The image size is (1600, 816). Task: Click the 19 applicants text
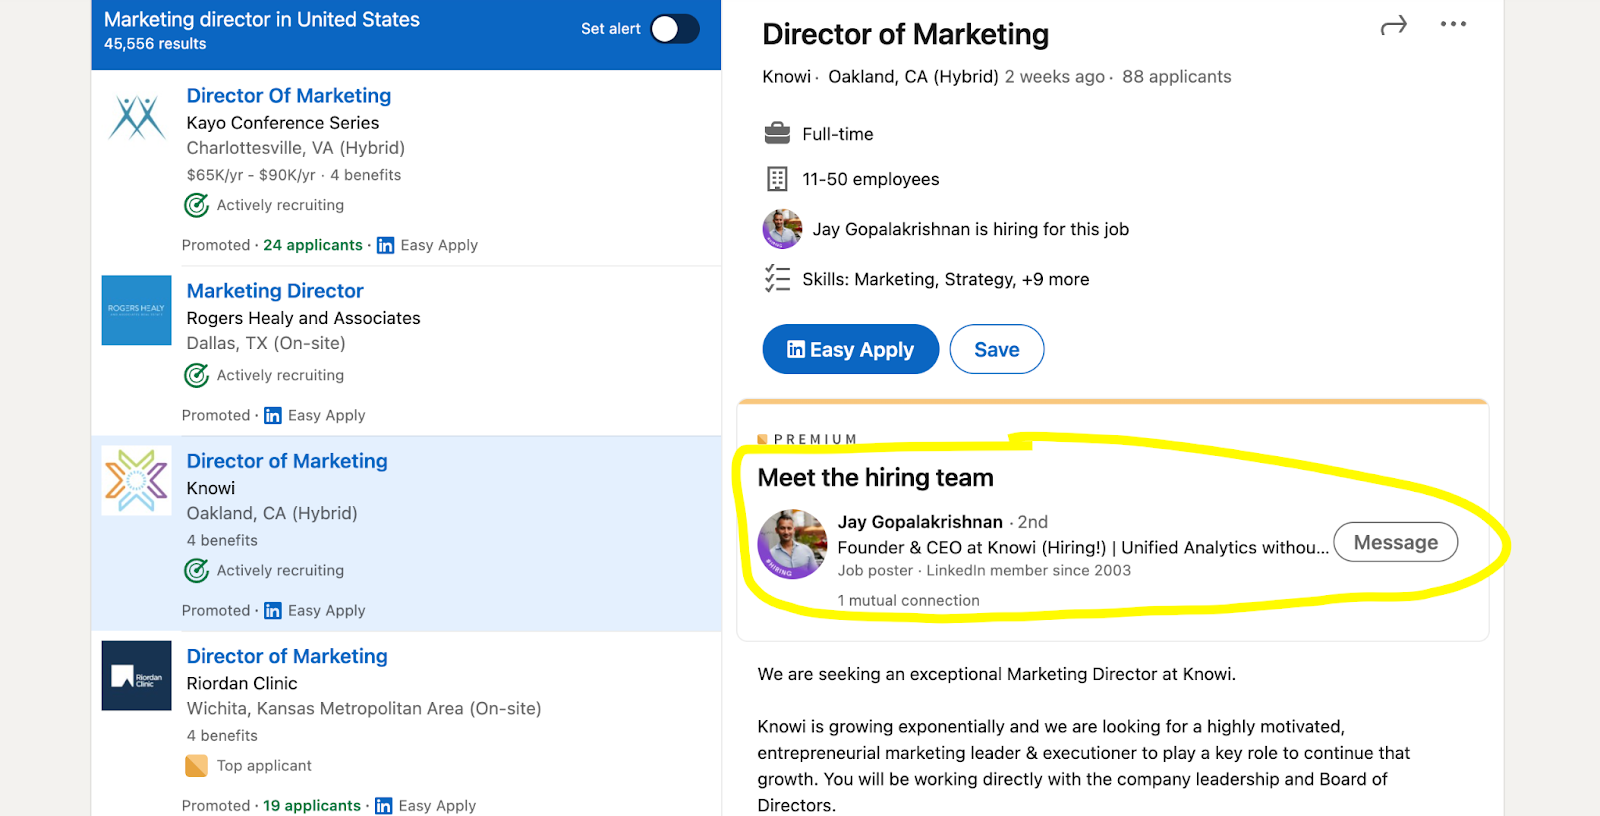click(x=312, y=806)
